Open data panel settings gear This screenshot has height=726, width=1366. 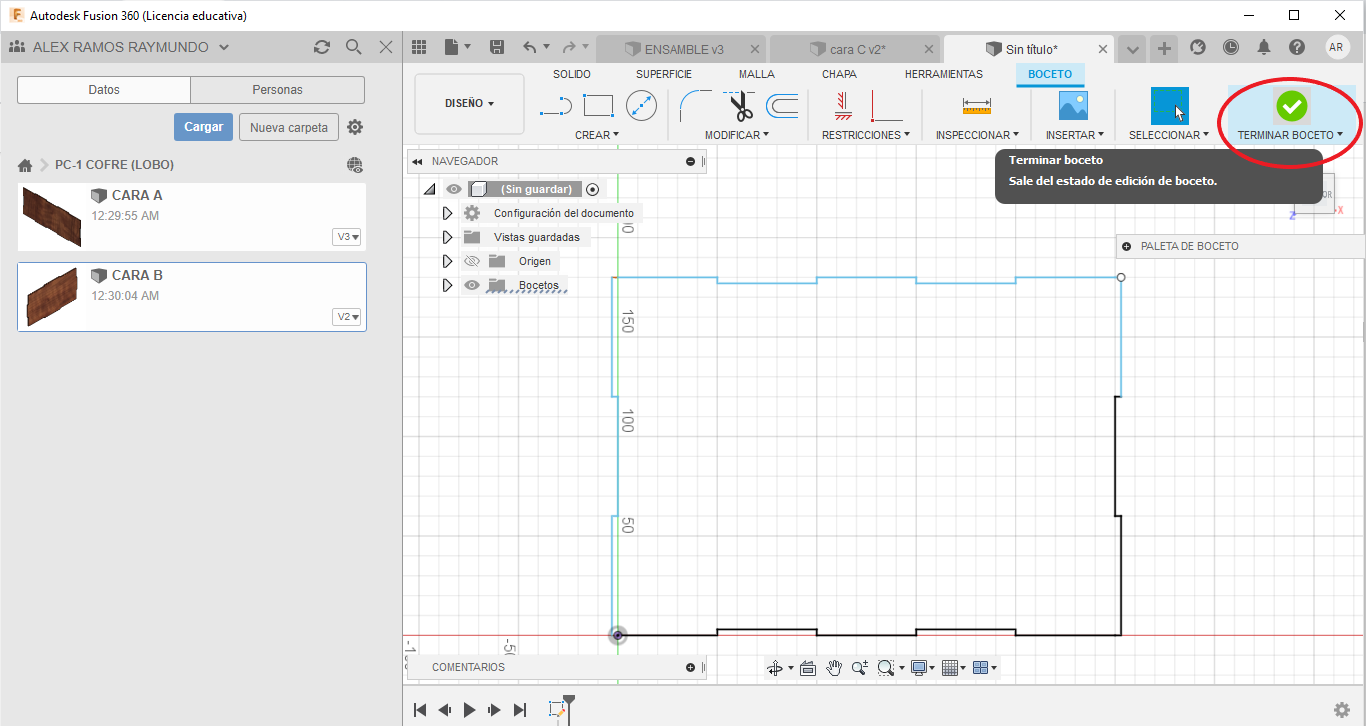[355, 127]
